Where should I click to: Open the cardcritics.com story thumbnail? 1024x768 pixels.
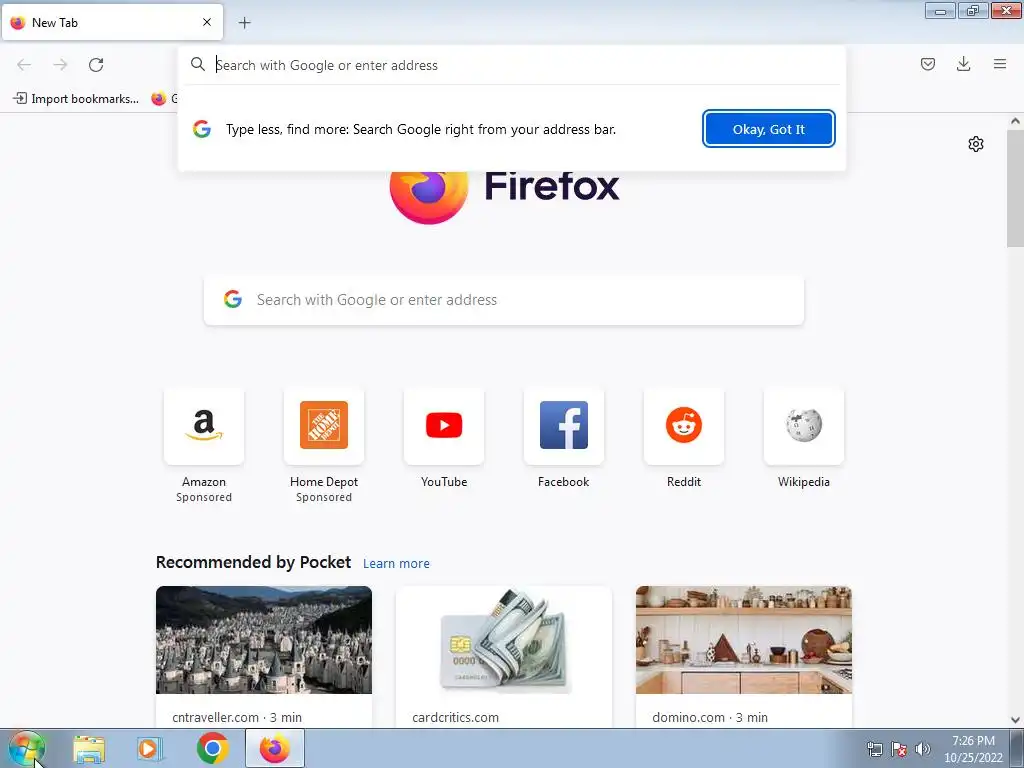pos(504,640)
